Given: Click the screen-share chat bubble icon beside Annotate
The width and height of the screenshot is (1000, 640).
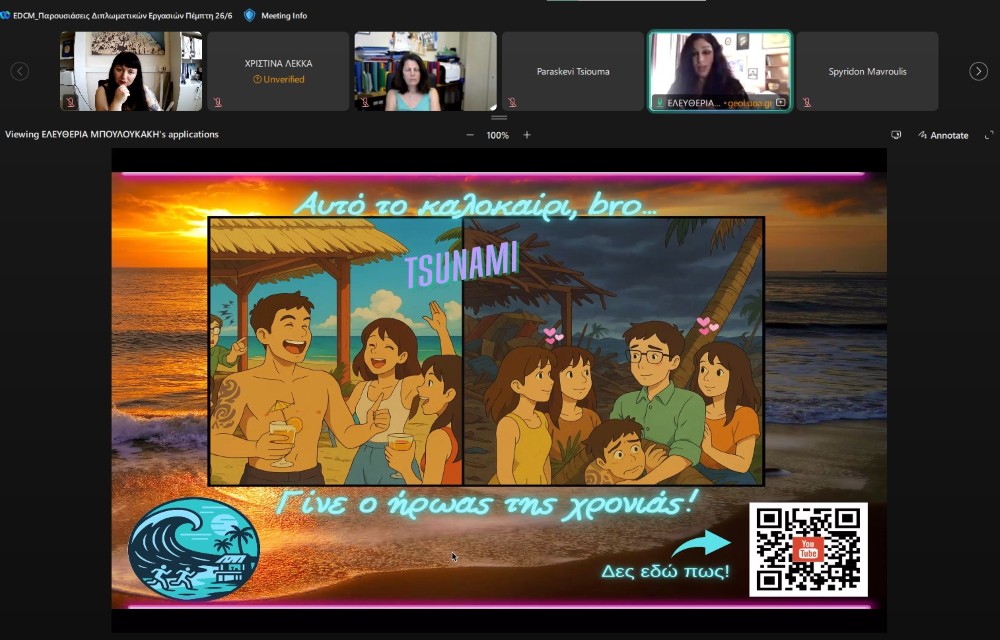Looking at the screenshot, I should coord(896,135).
